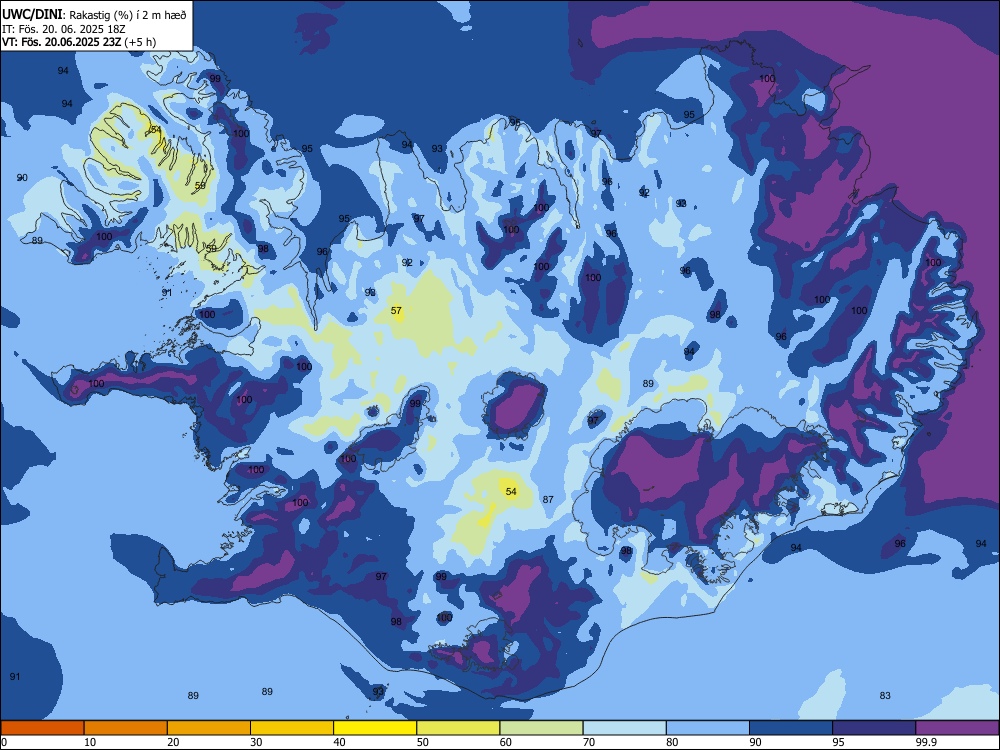Click the bright yellow 40–50 legend swatch

point(375,728)
